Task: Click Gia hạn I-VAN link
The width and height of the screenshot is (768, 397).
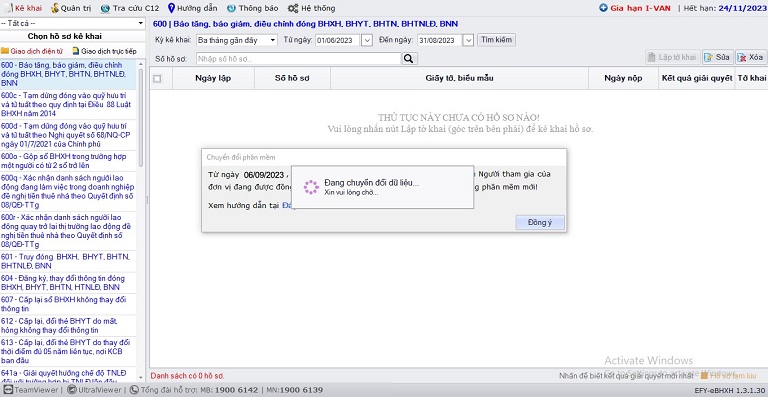Action: tap(640, 8)
